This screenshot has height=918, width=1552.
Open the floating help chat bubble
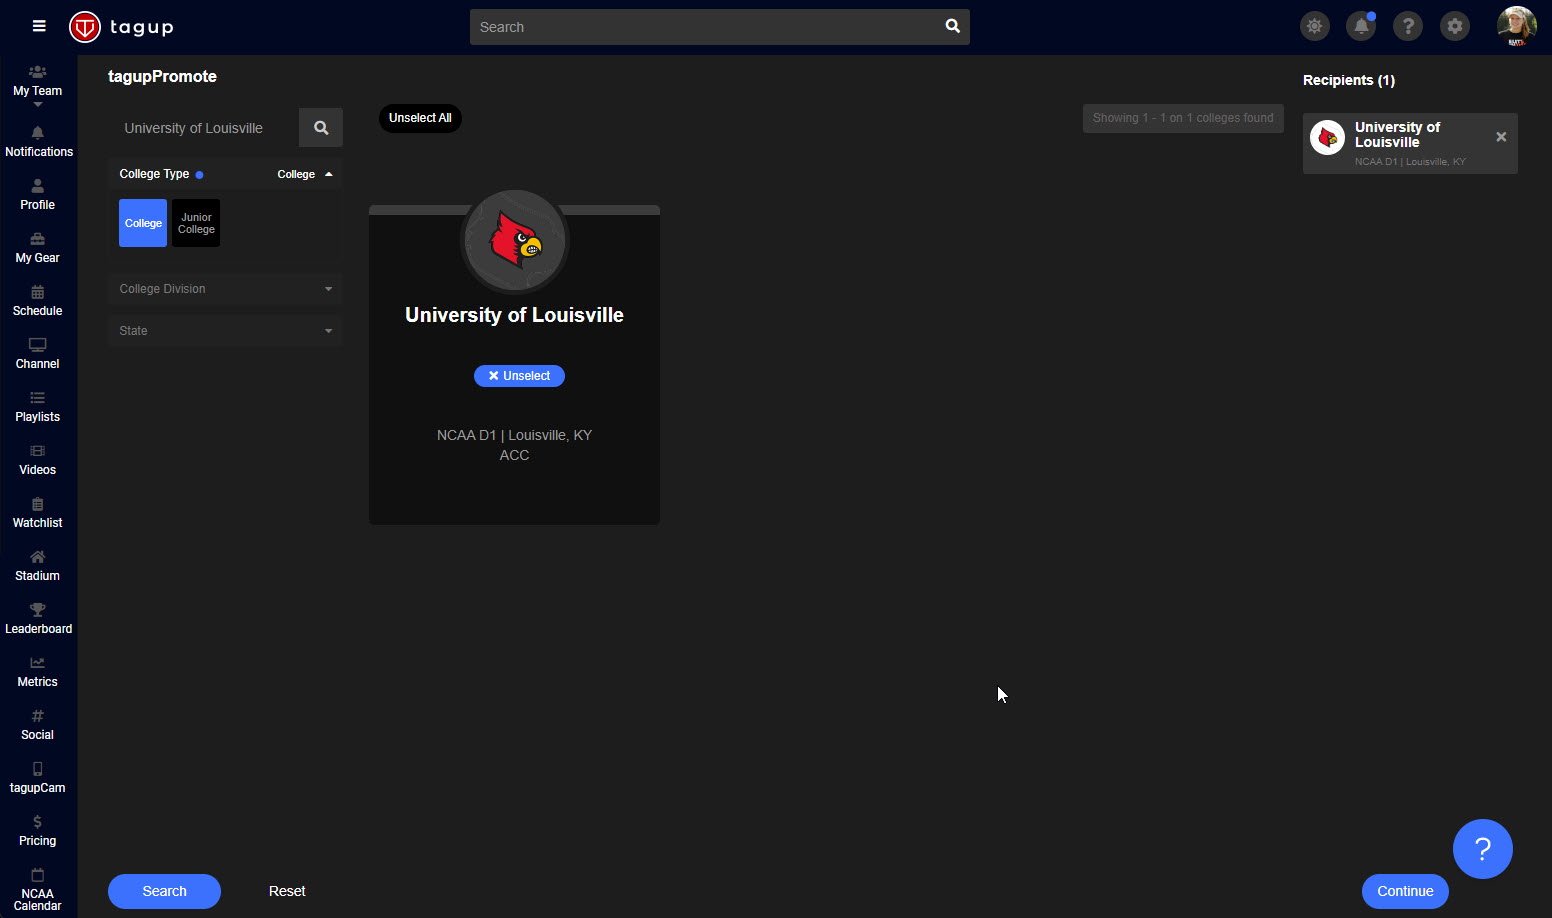1482,849
